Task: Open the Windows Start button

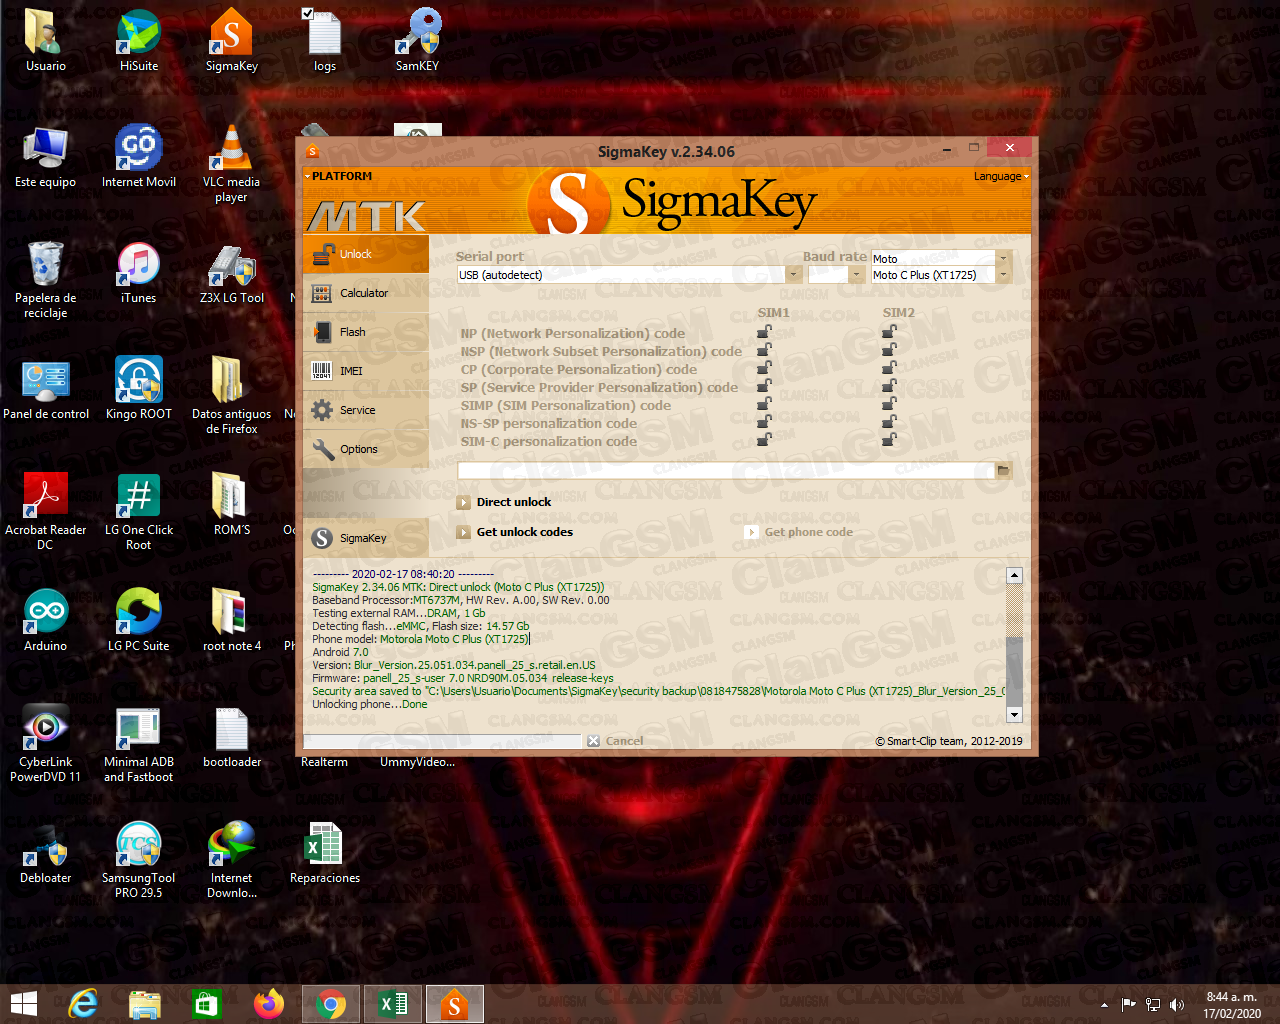Action: point(24,1004)
